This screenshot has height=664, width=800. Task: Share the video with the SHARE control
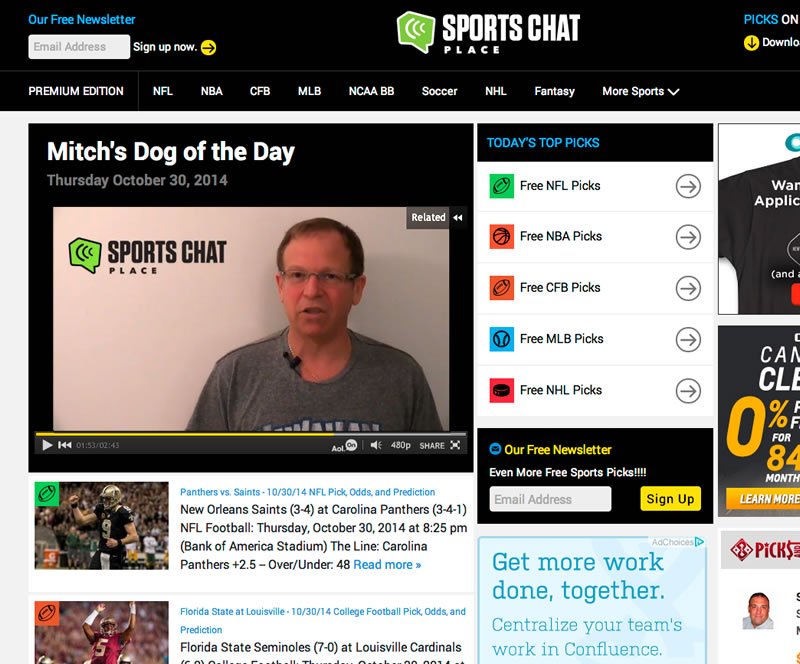tap(432, 446)
